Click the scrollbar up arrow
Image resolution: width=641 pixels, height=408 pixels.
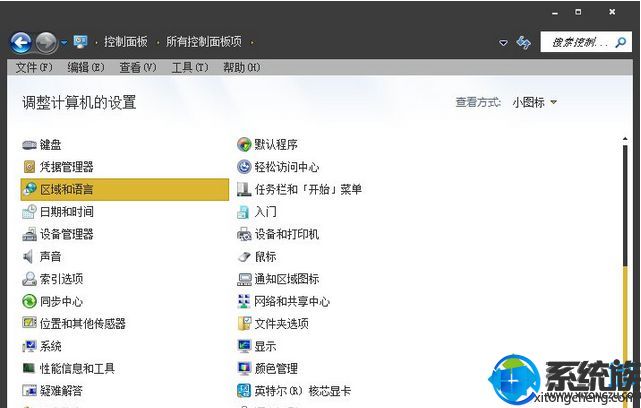625,139
